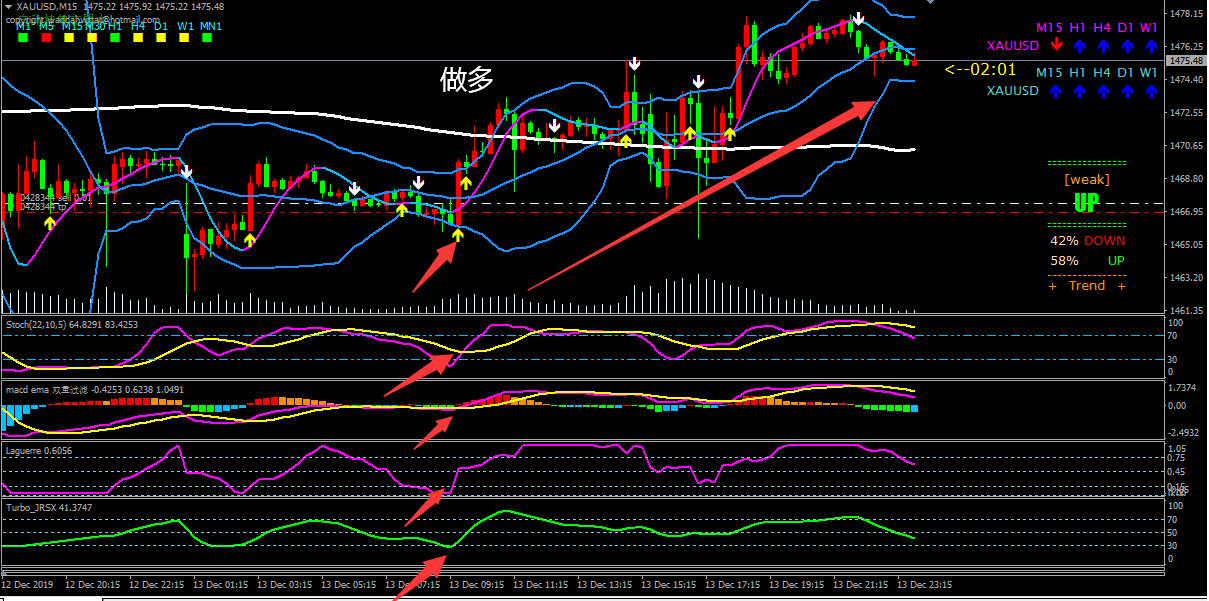The image size is (1209, 601).
Task: Click the grey chart shift triangle at top
Action: 931,4
